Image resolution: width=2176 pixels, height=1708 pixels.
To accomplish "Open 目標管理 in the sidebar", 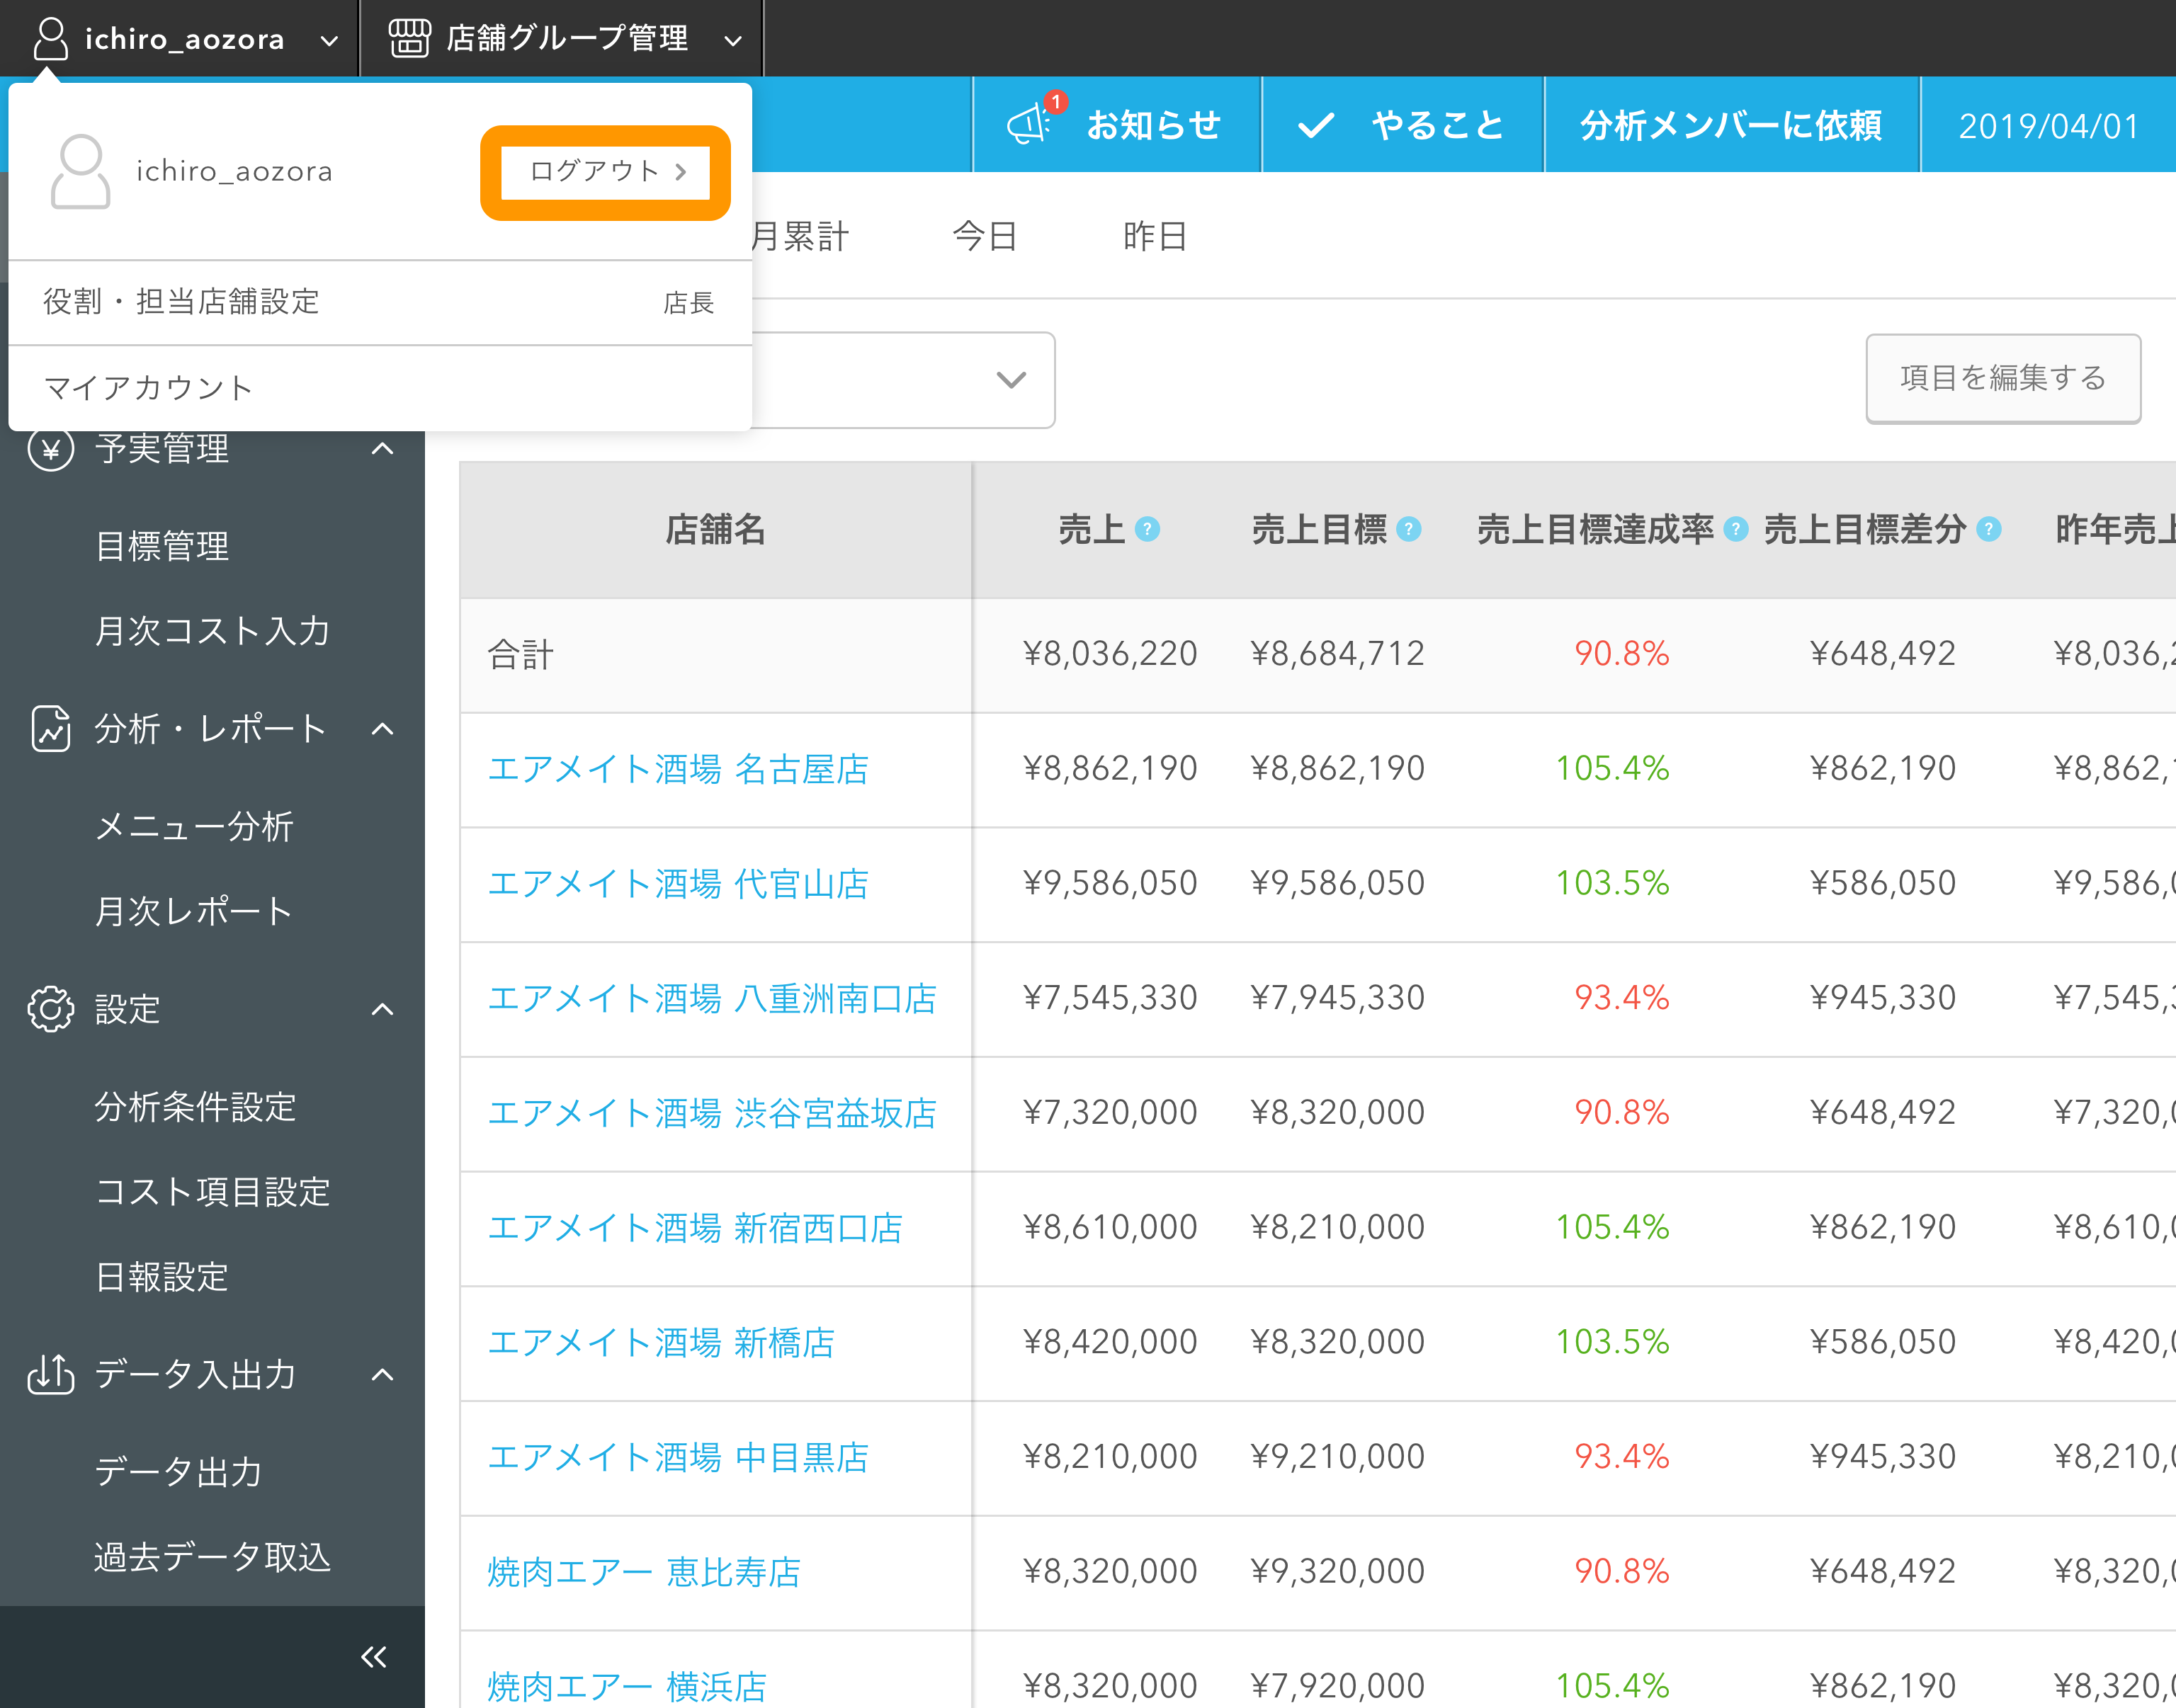I will (x=162, y=546).
